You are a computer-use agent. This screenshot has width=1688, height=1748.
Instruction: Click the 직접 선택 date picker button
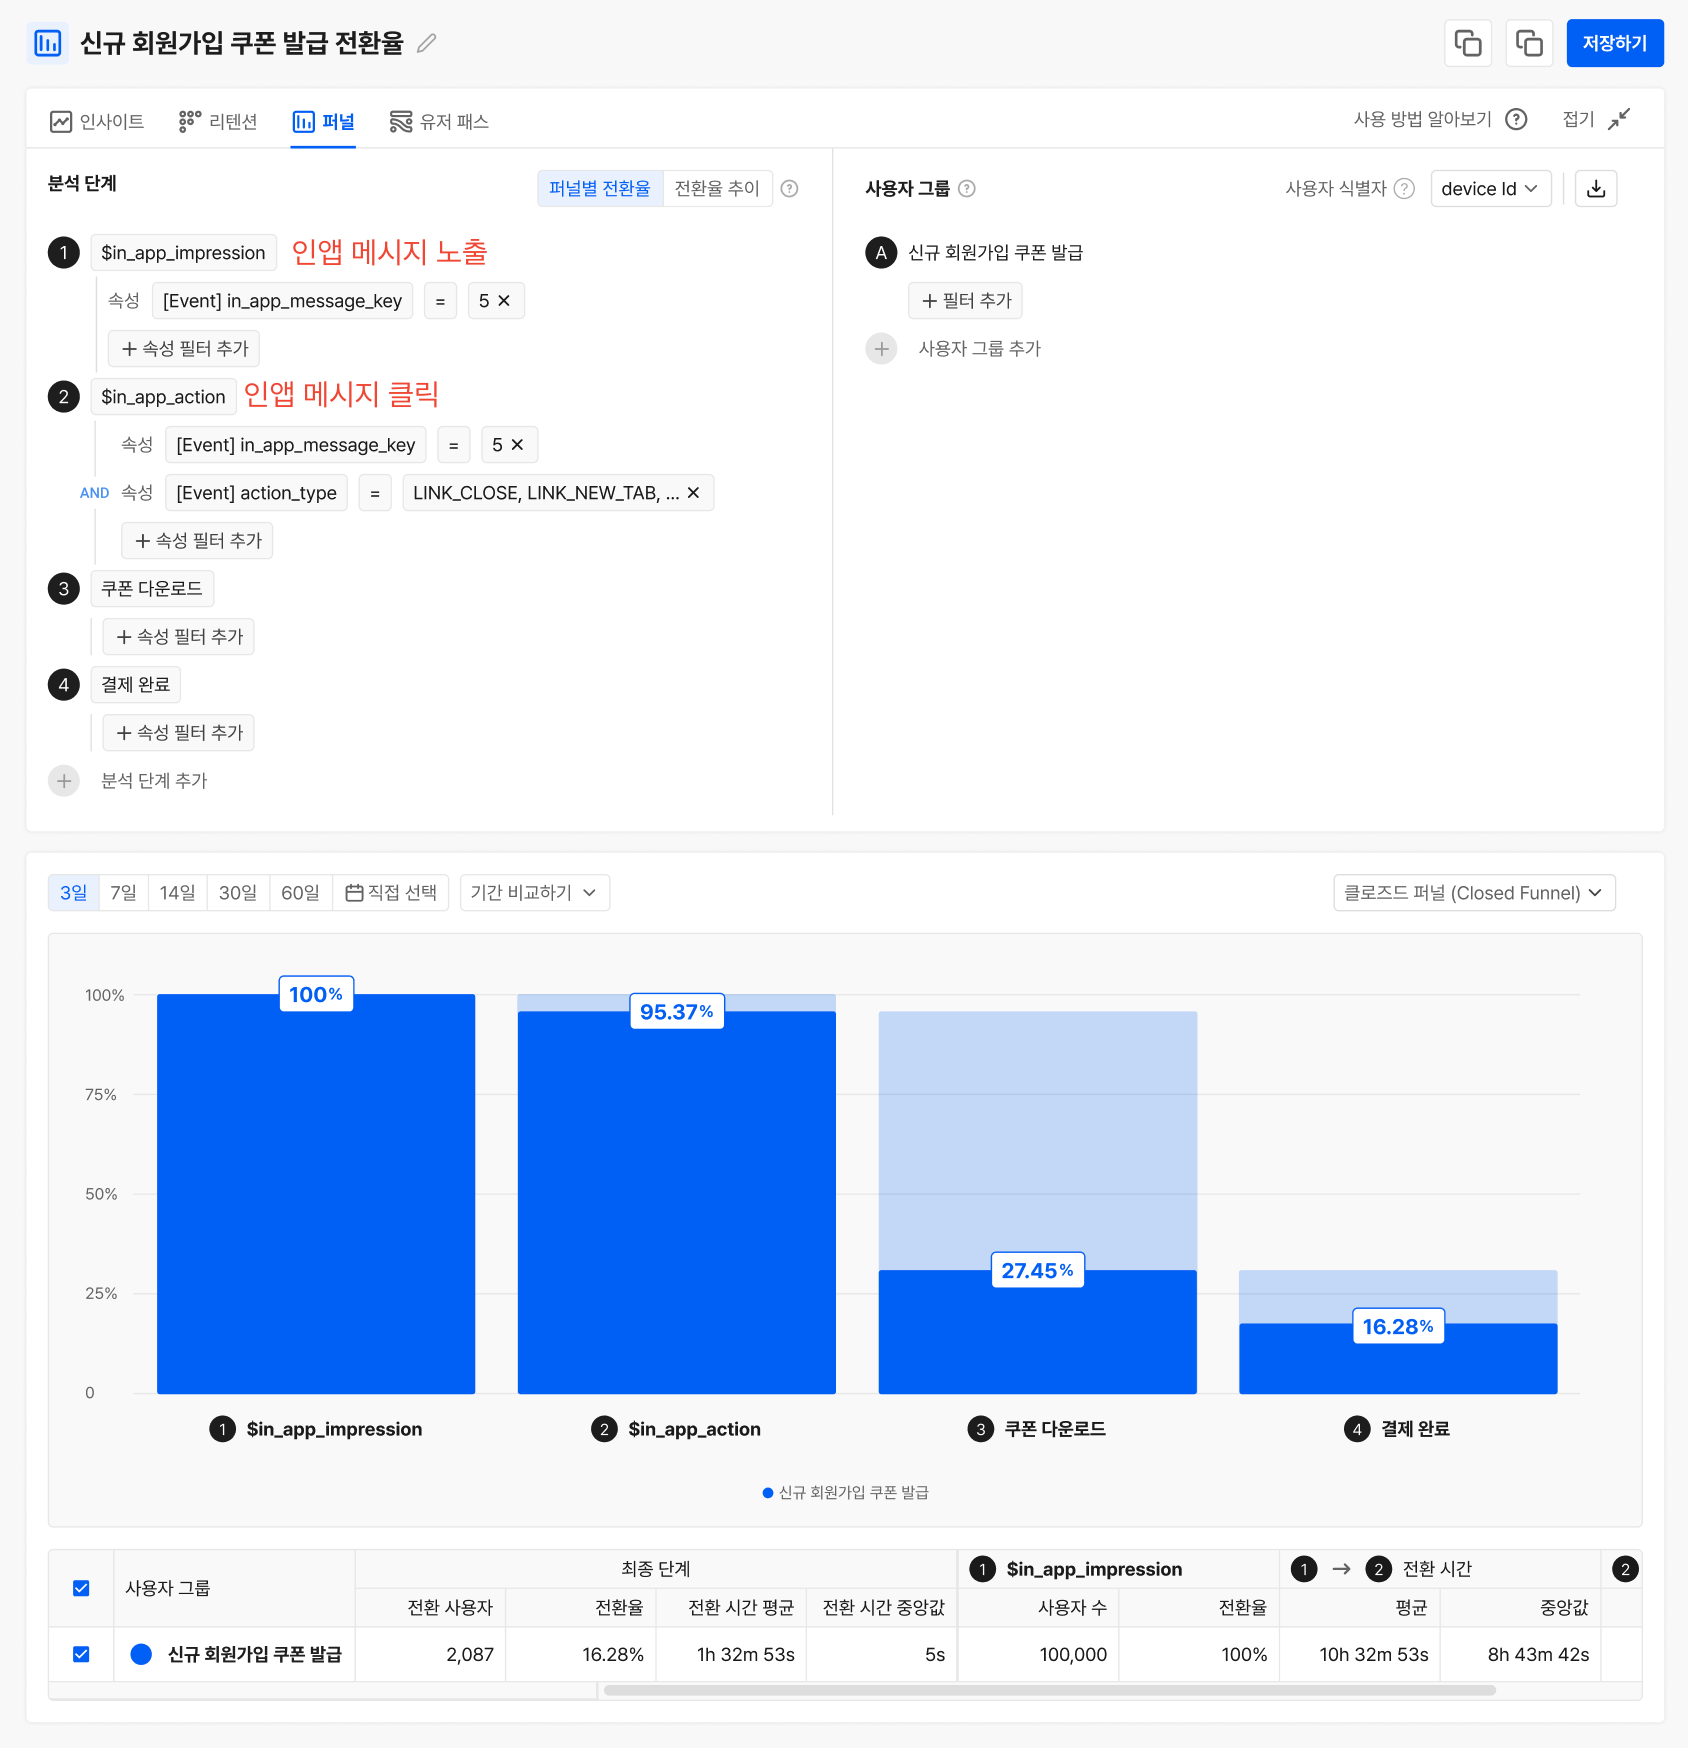391,893
